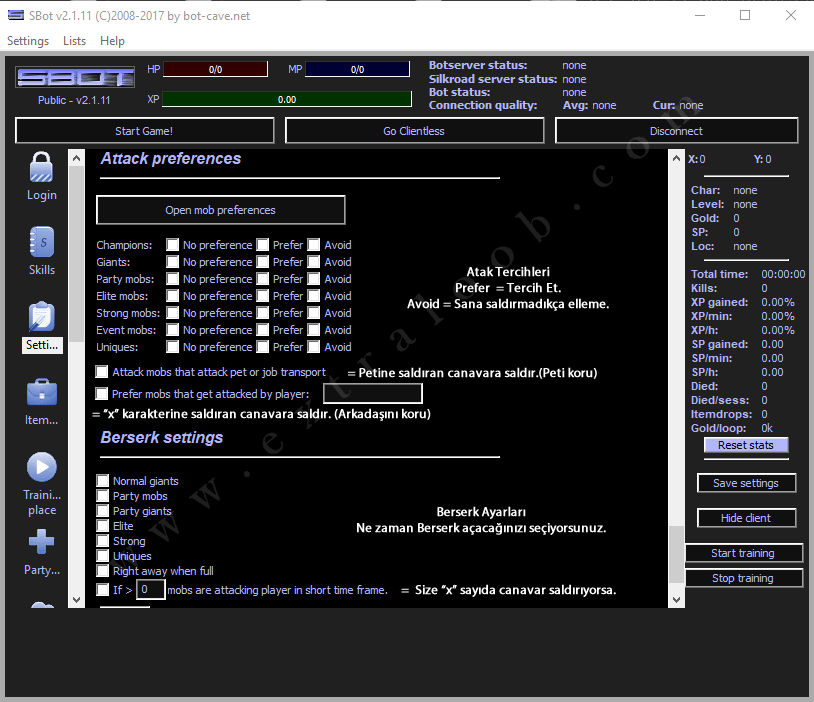
Task: Open the Training place play icon
Action: tap(42, 467)
